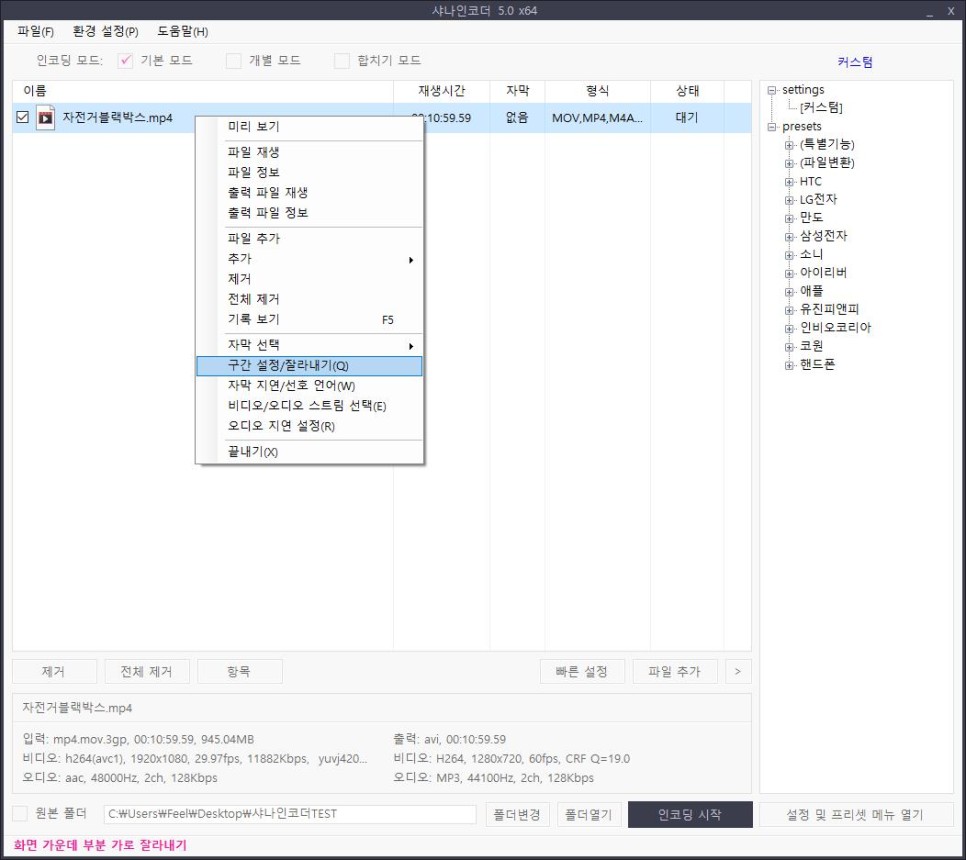Click the 재생시간 column header

pyautogui.click(x=442, y=91)
